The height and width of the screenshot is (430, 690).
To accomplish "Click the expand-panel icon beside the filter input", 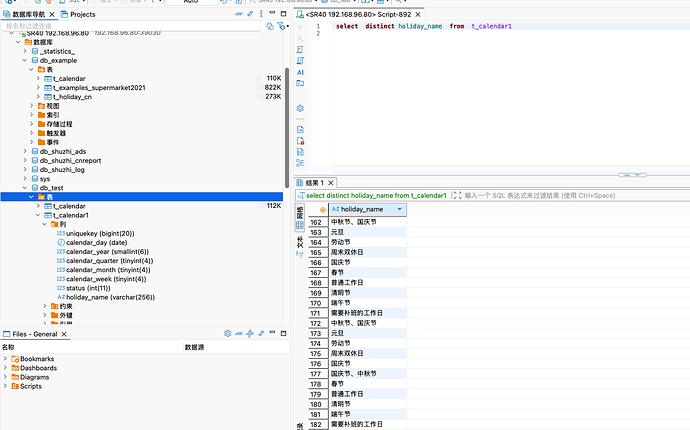I will point(457,195).
